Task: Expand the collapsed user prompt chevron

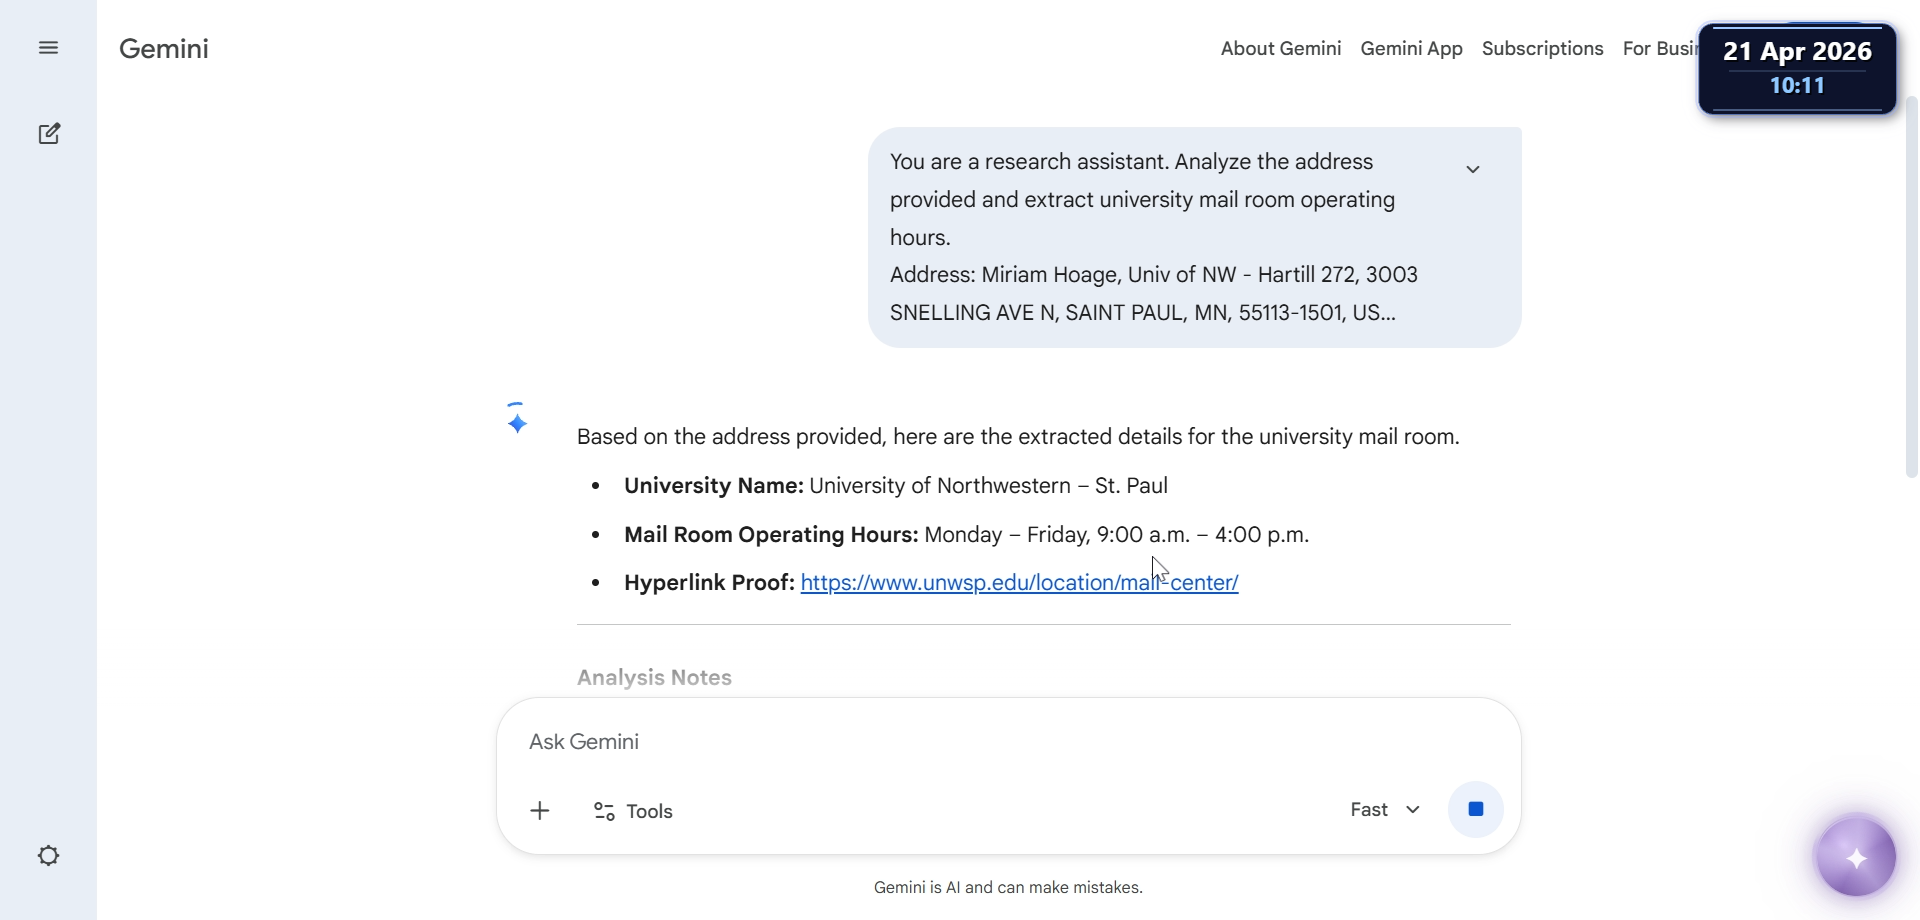Action: [x=1473, y=169]
